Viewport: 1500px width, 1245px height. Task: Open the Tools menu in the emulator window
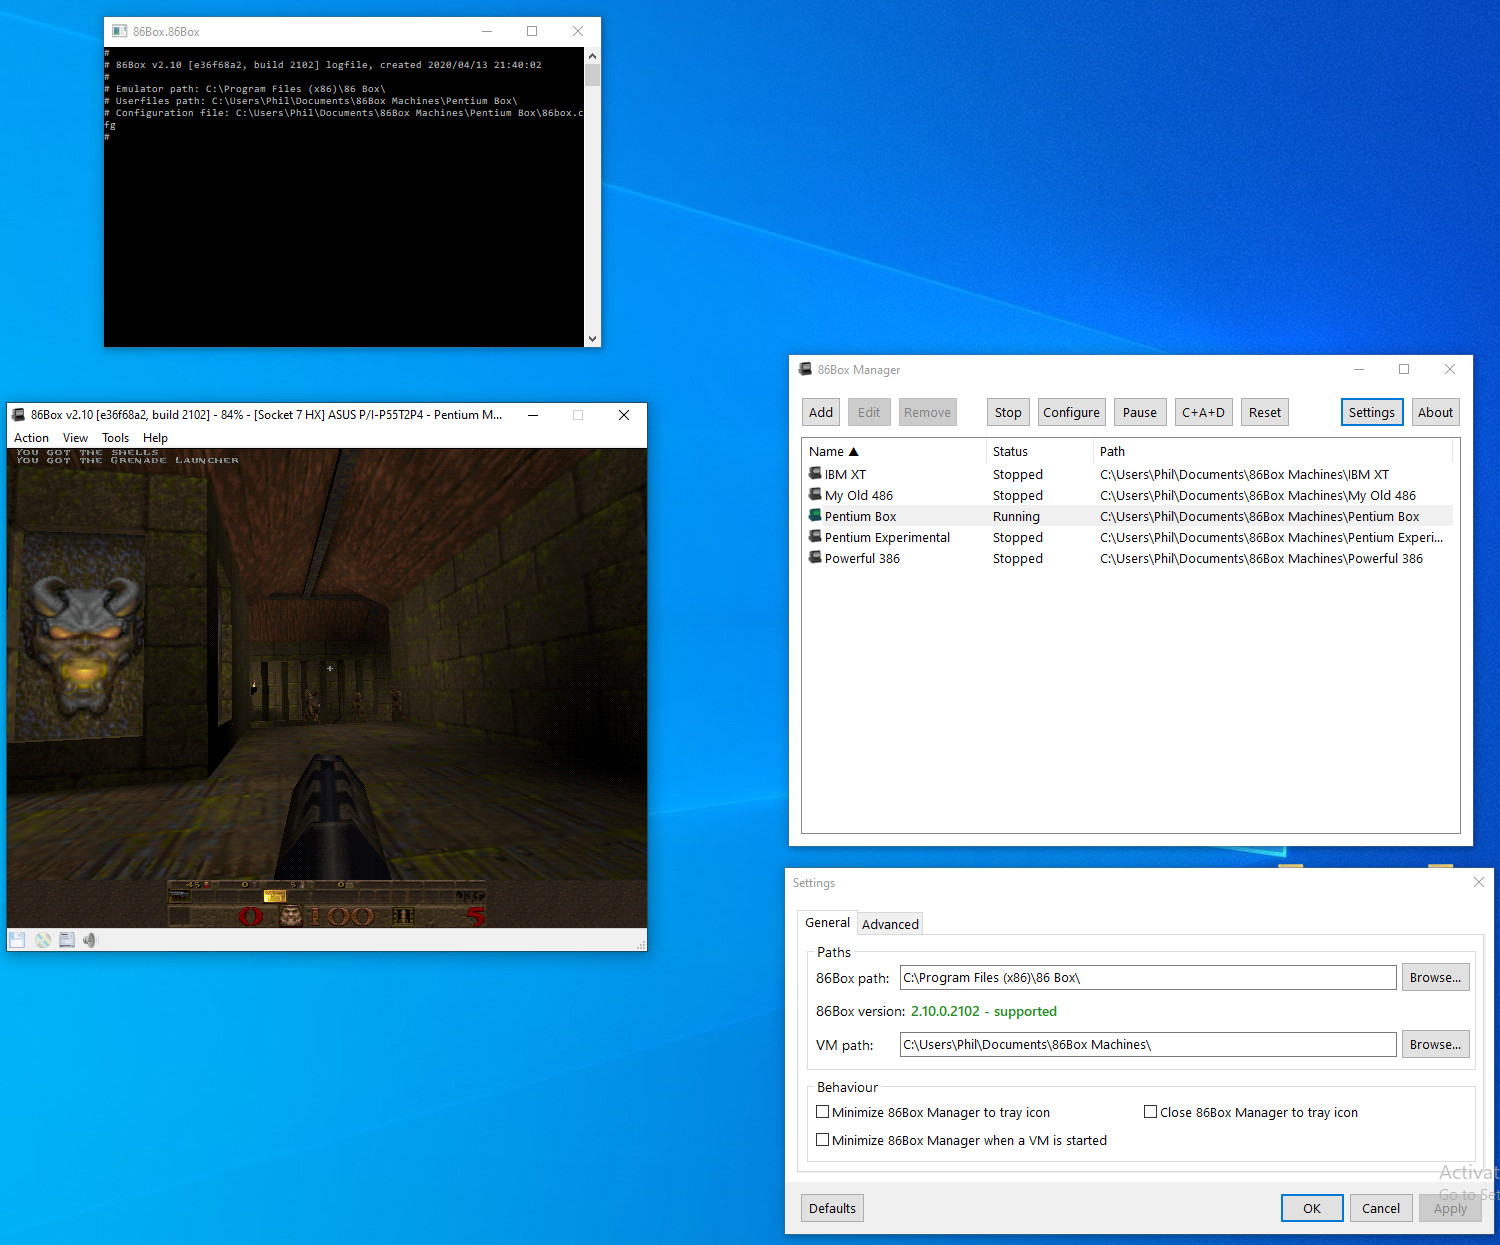click(115, 437)
